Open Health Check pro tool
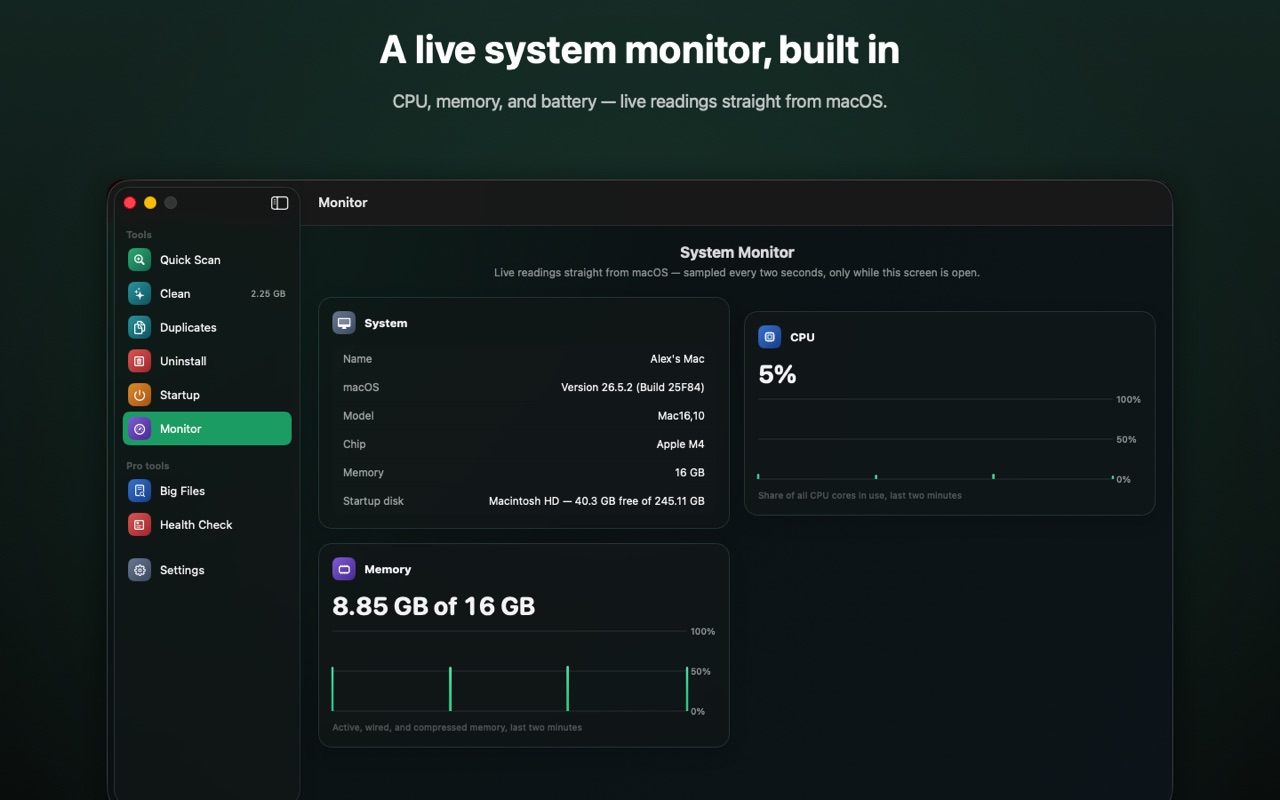 207,525
